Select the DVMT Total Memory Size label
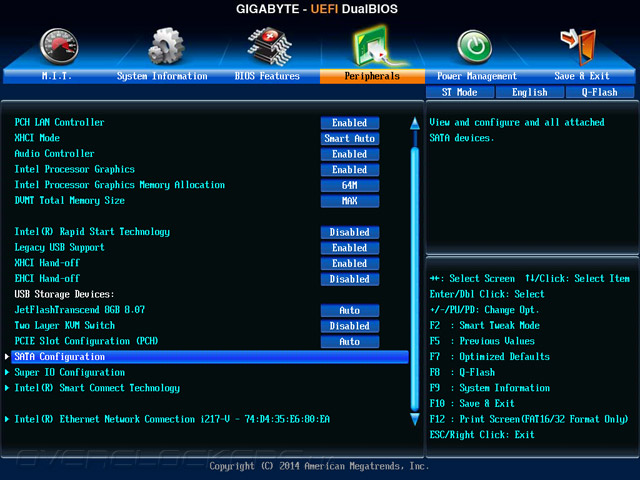The height and width of the screenshot is (480, 640). (x=69, y=200)
